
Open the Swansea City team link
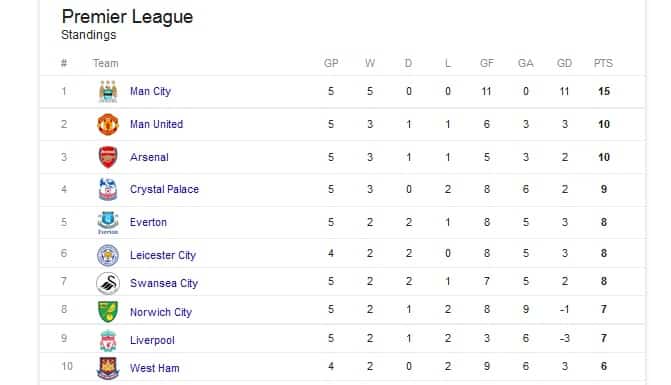tap(163, 283)
